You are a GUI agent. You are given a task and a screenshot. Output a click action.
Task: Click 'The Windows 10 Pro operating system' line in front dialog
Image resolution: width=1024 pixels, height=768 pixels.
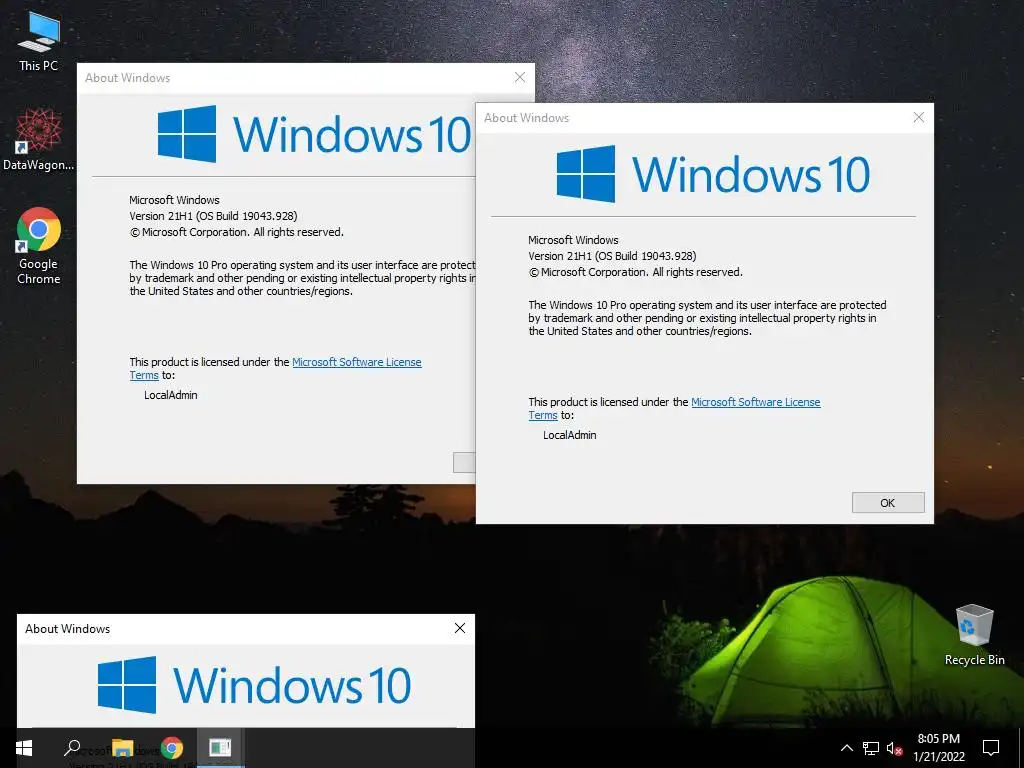click(x=707, y=305)
